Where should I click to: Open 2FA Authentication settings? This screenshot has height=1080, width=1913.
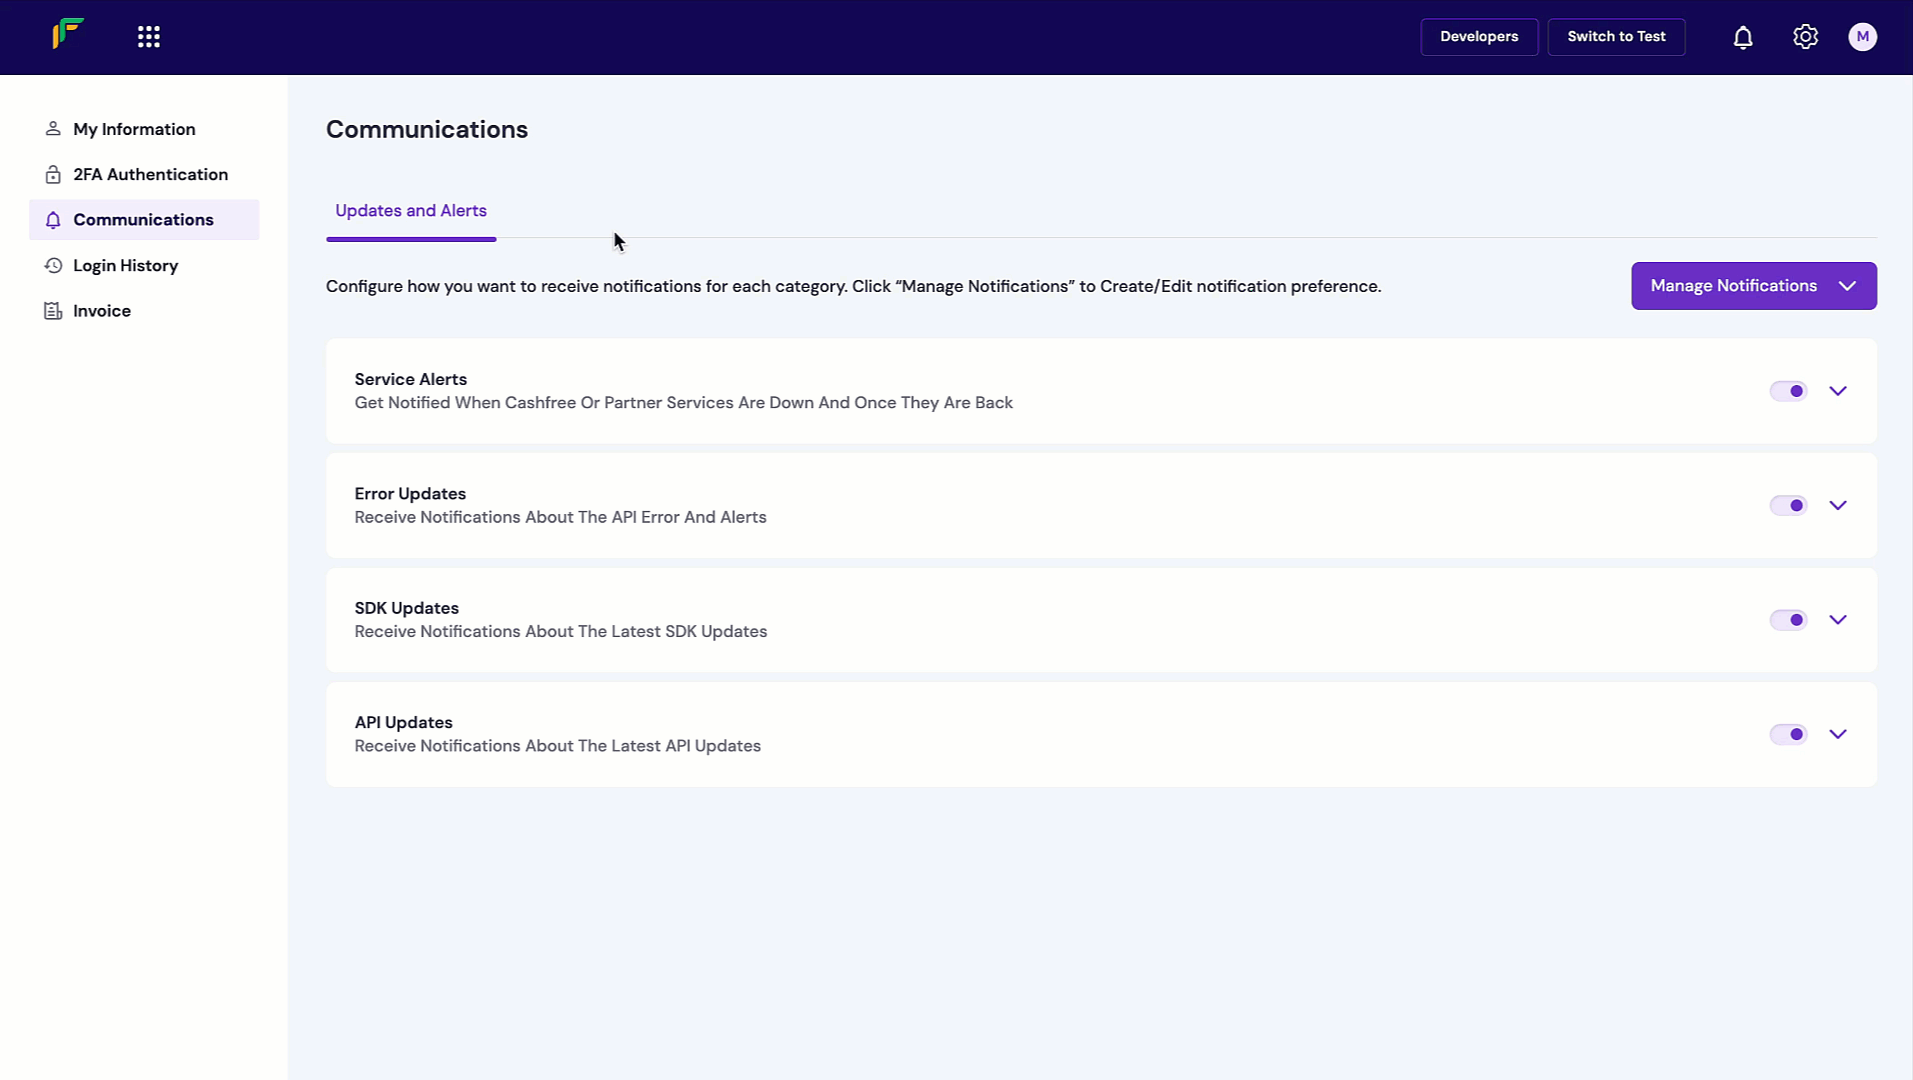[149, 174]
